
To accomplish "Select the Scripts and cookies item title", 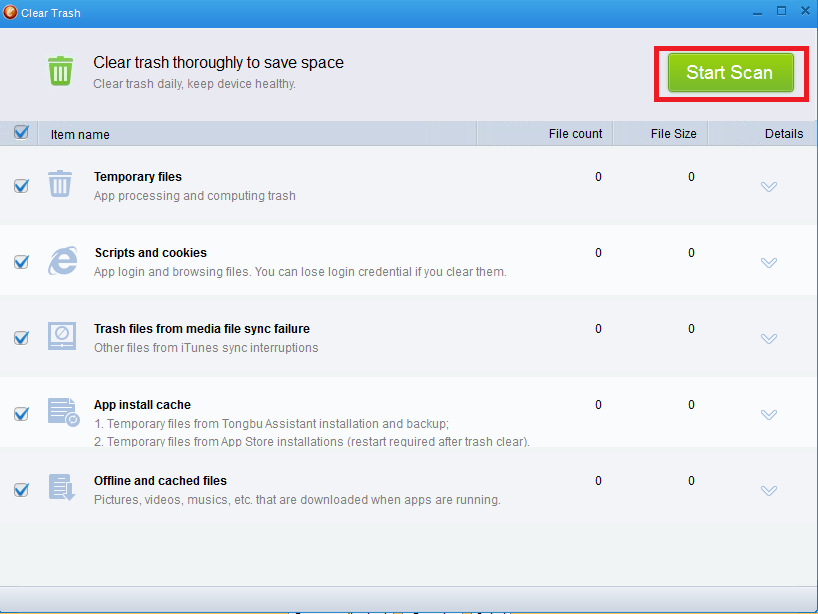I will [151, 253].
